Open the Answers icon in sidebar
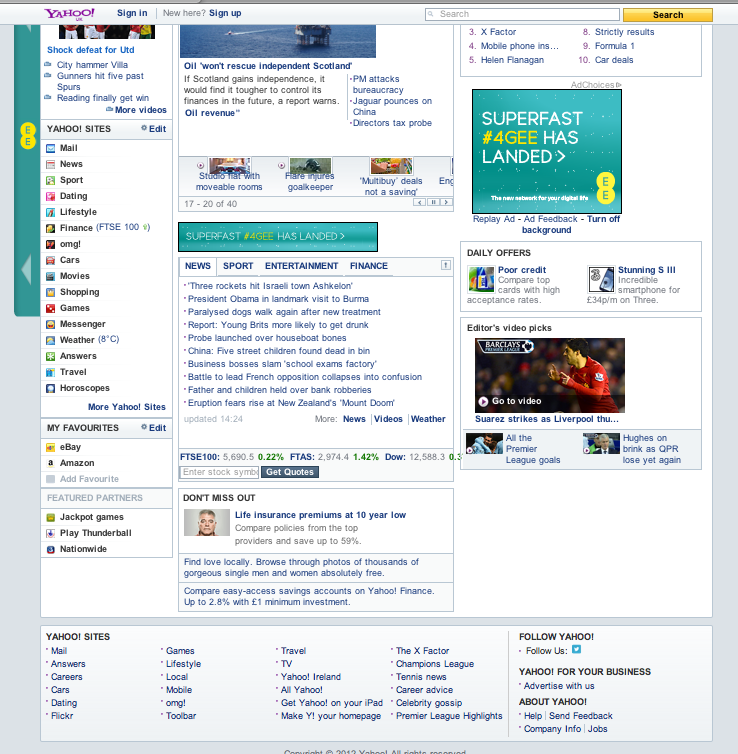The width and height of the screenshot is (738, 754). 50,356
